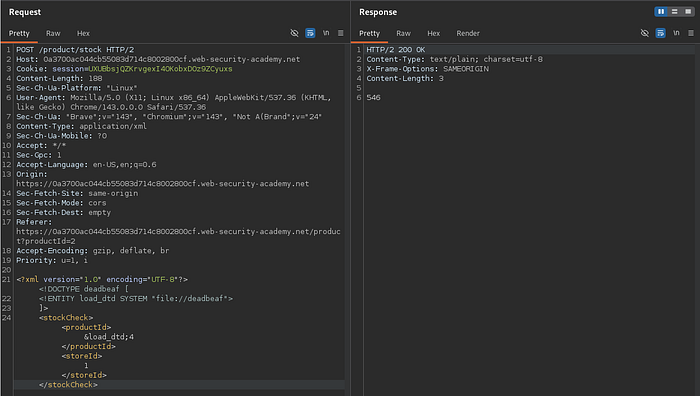Screen dimensions: 700x396
Task: Click the opening <stockCheck> tag
Action: coord(66,318)
